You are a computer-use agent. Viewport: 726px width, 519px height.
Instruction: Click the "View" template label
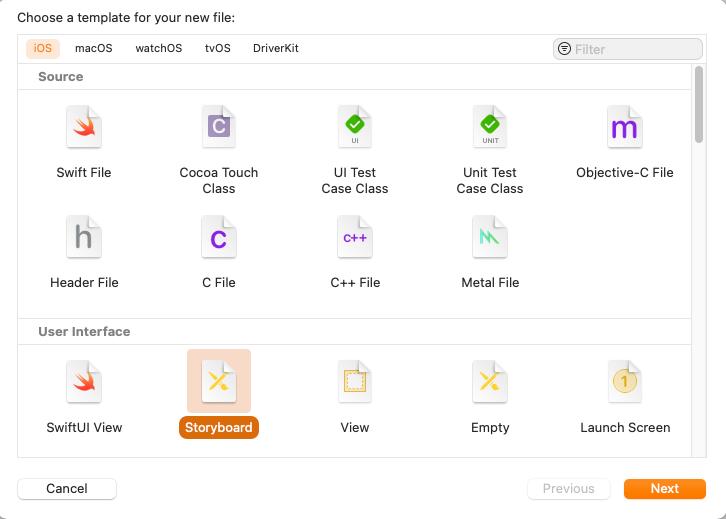355,427
